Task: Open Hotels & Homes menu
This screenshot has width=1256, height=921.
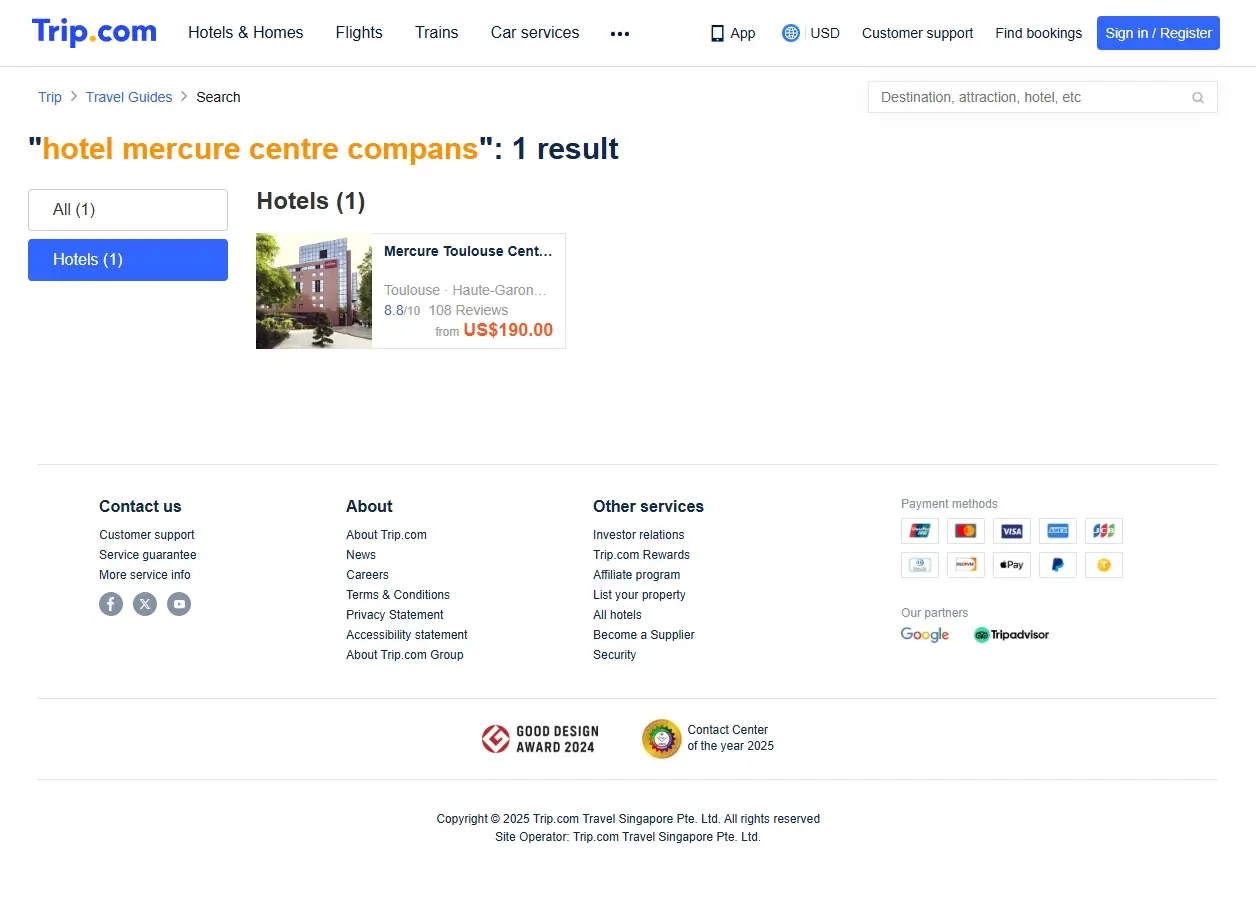Action: click(x=246, y=33)
